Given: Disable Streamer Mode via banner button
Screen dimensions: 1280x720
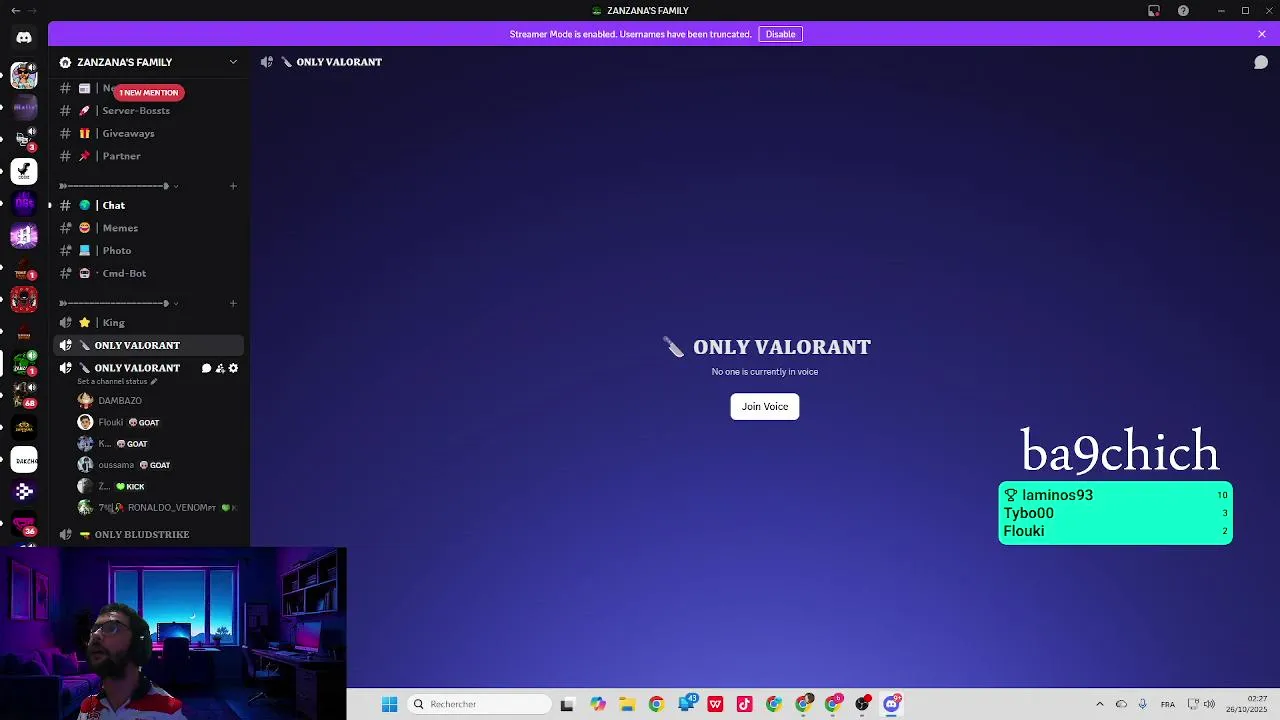Looking at the screenshot, I should click(x=780, y=34).
